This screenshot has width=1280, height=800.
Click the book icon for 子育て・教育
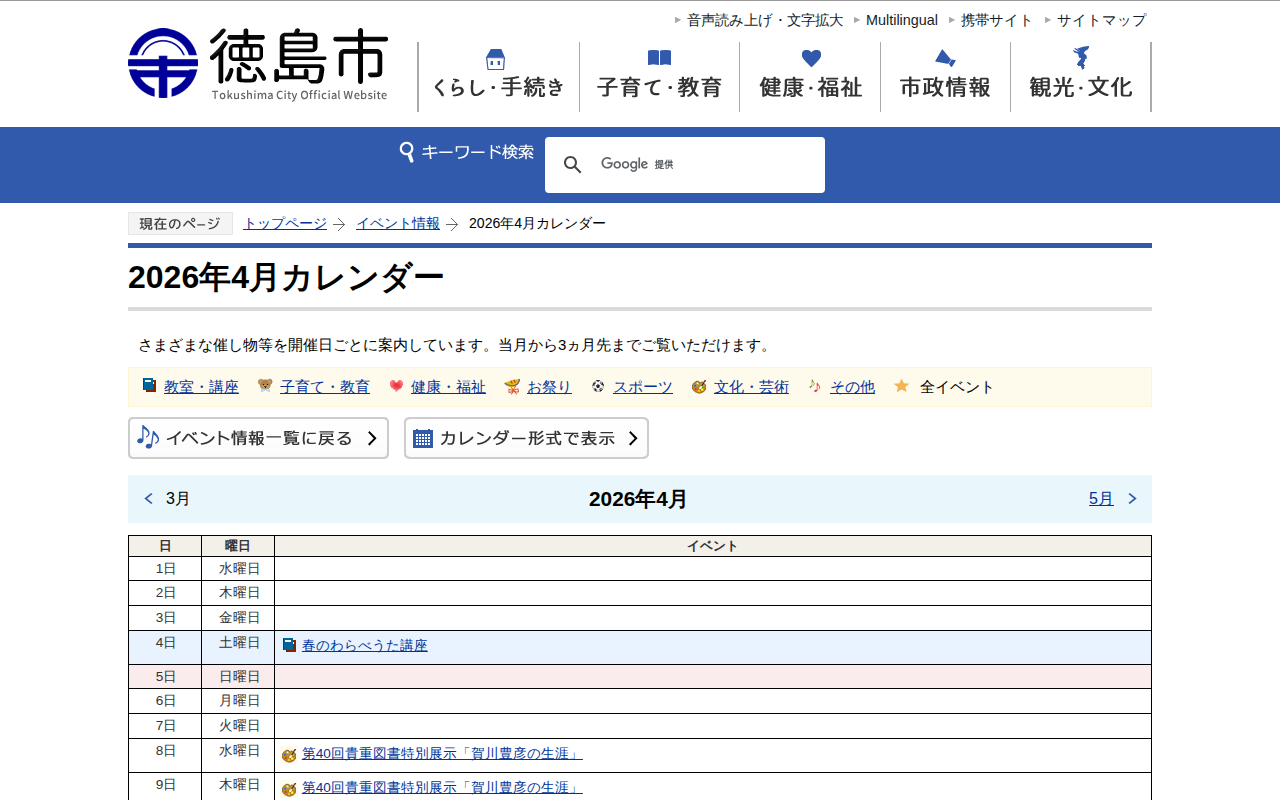659,58
